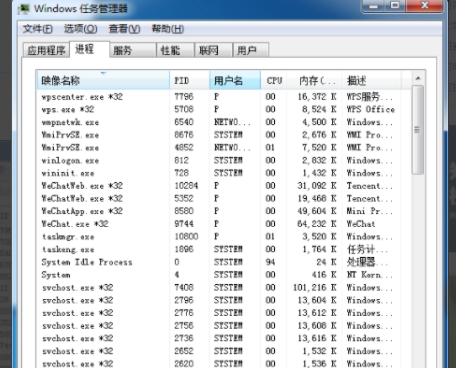Sort by the CPU column header
Screen dimensions: 456x368
pos(274,80)
